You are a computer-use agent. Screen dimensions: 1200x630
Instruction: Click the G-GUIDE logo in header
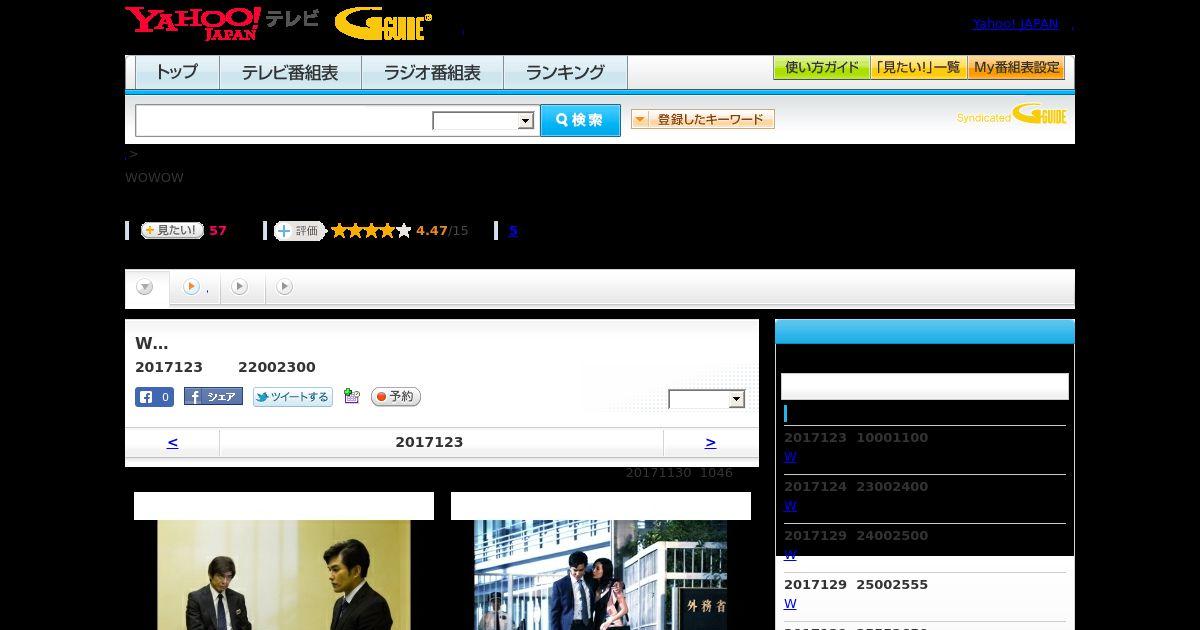pos(383,24)
